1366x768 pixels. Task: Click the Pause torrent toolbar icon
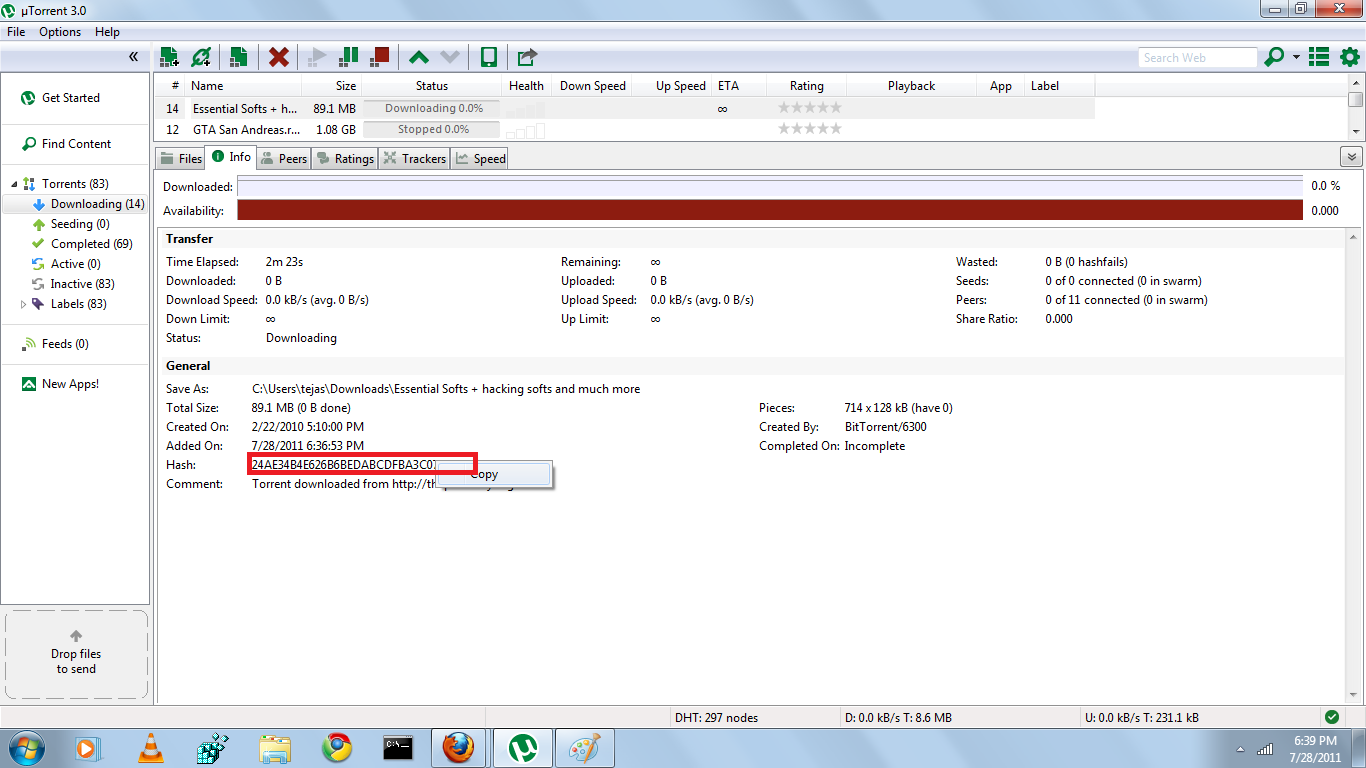click(348, 57)
